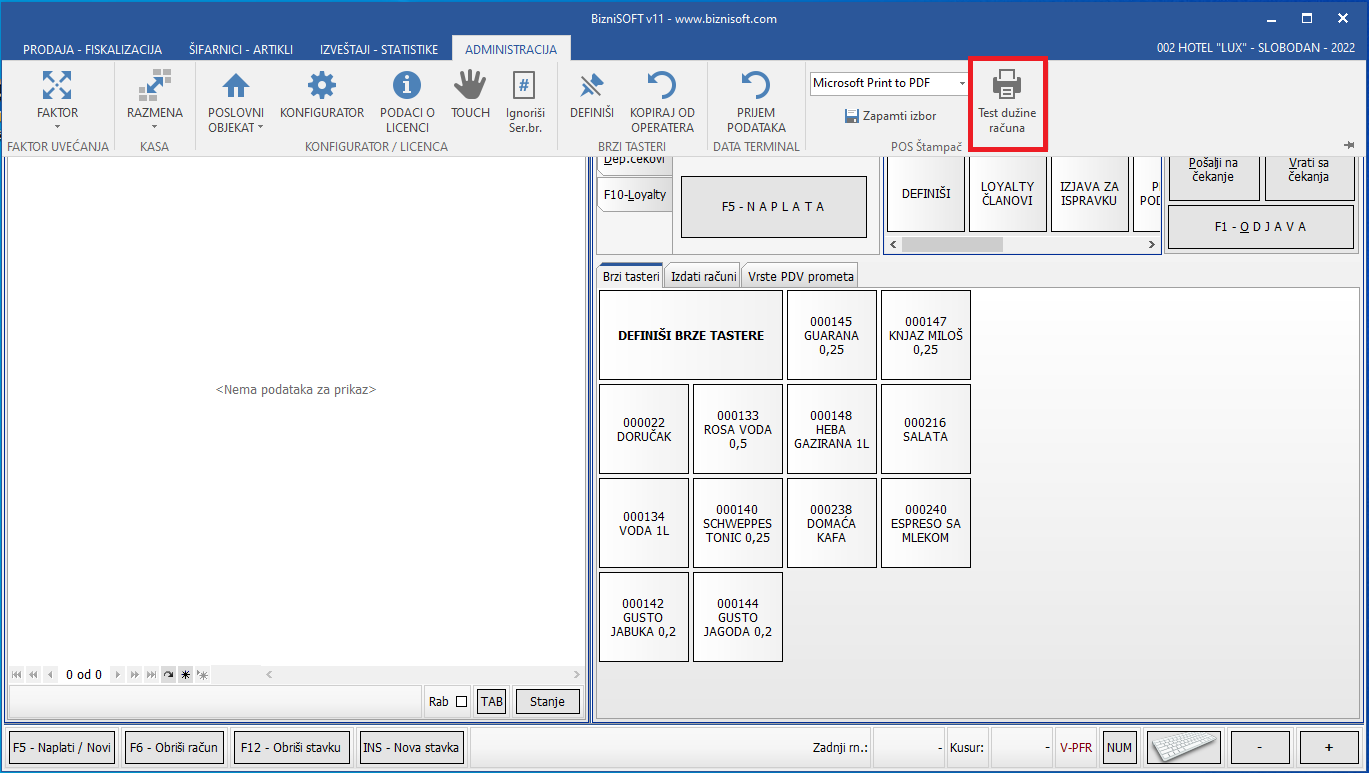This screenshot has width=1369, height=773.
Task: Click the F1 - Odjava button
Action: [x=1260, y=227]
